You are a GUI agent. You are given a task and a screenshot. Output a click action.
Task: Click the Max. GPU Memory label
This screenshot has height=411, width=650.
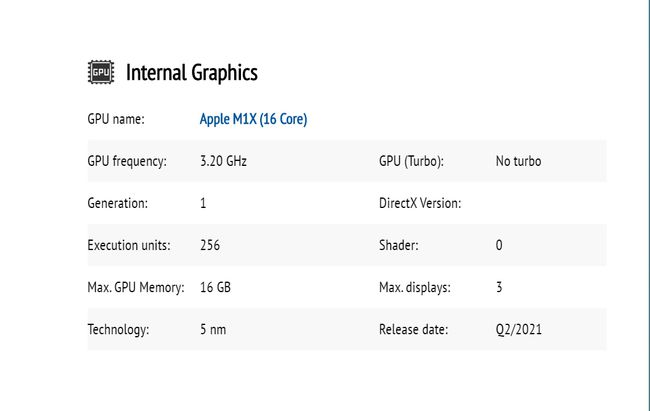136,287
